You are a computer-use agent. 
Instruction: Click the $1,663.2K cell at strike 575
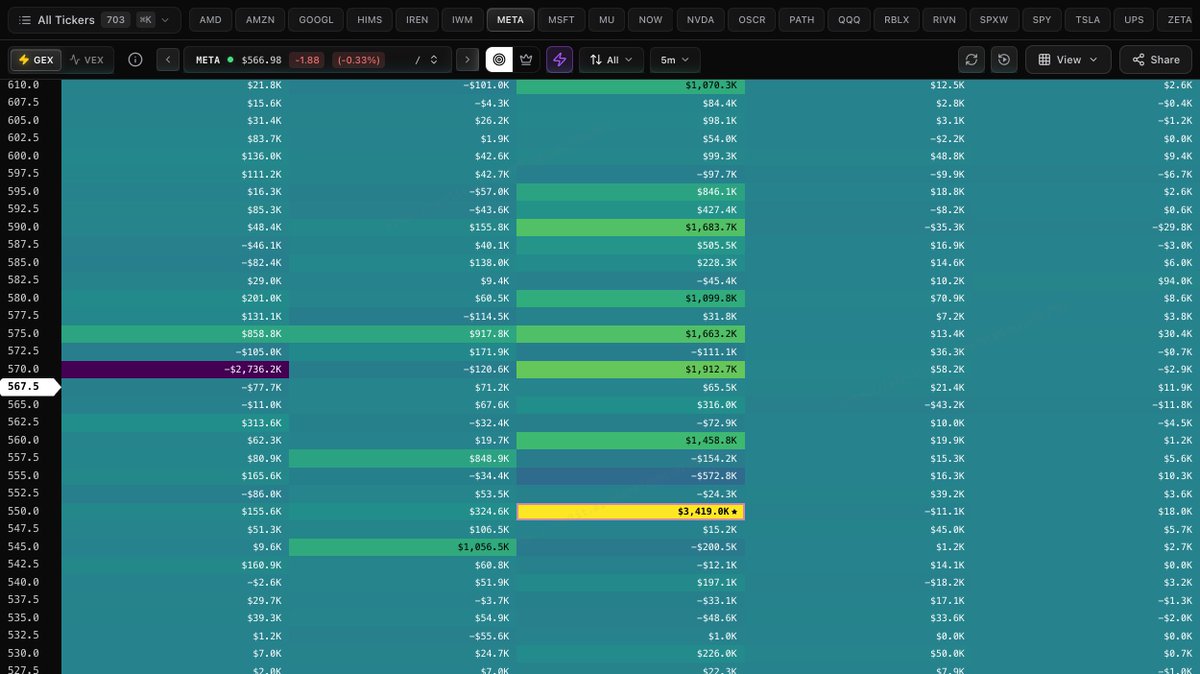631,334
